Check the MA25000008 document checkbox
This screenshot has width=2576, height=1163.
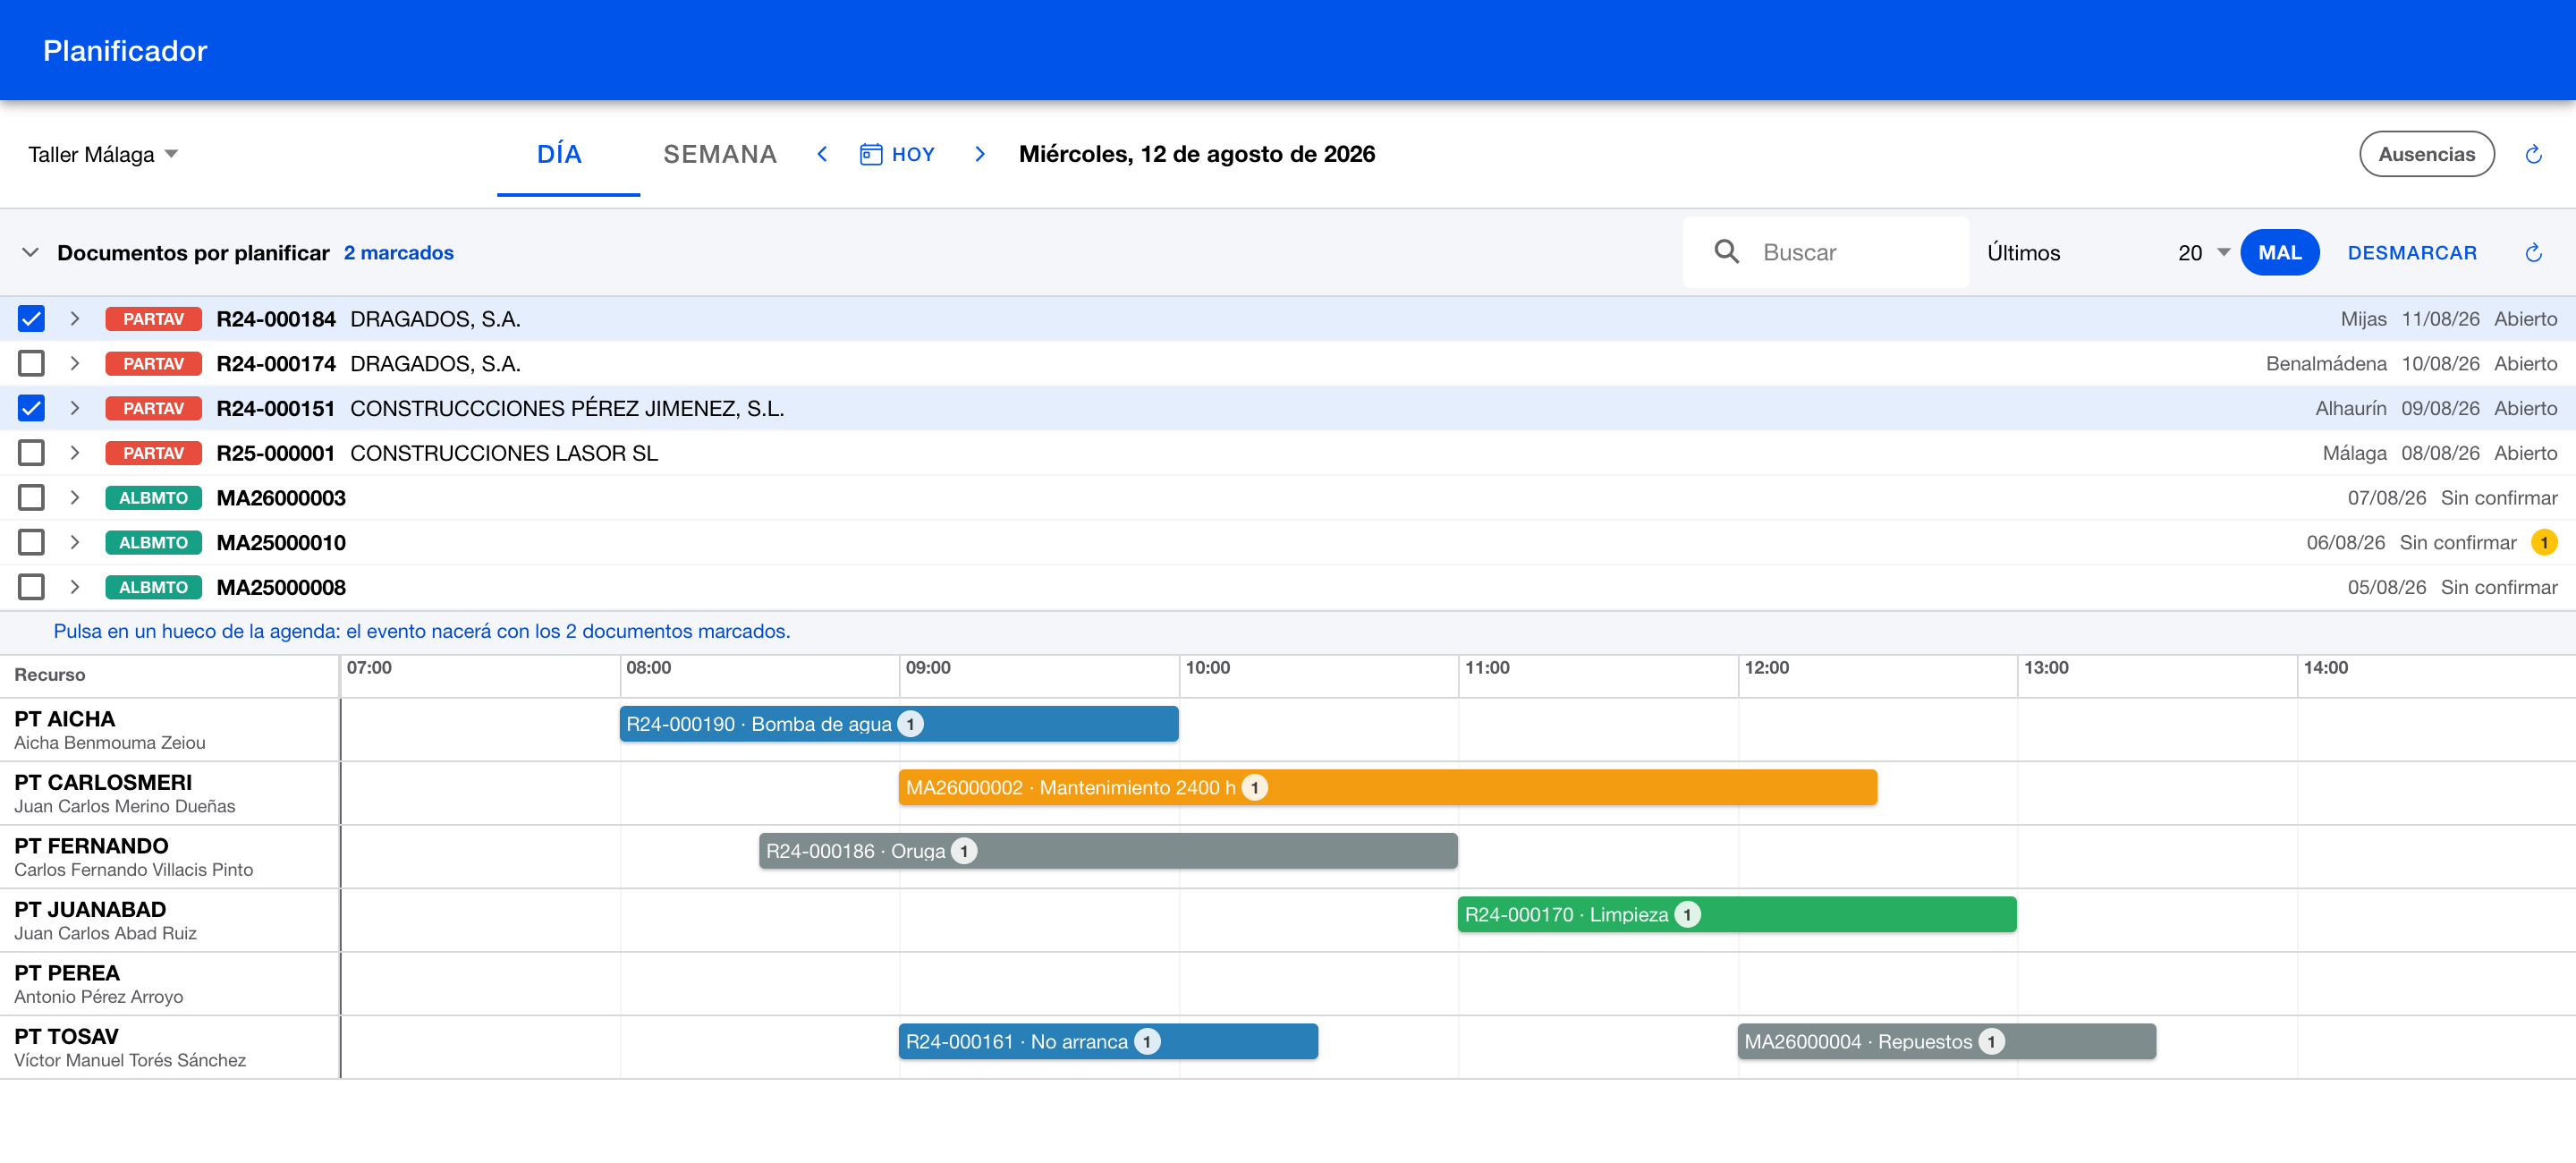(31, 587)
